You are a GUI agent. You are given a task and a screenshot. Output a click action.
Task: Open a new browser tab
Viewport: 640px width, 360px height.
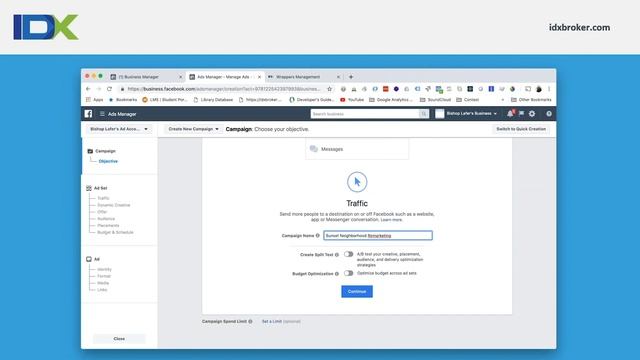(x=351, y=77)
